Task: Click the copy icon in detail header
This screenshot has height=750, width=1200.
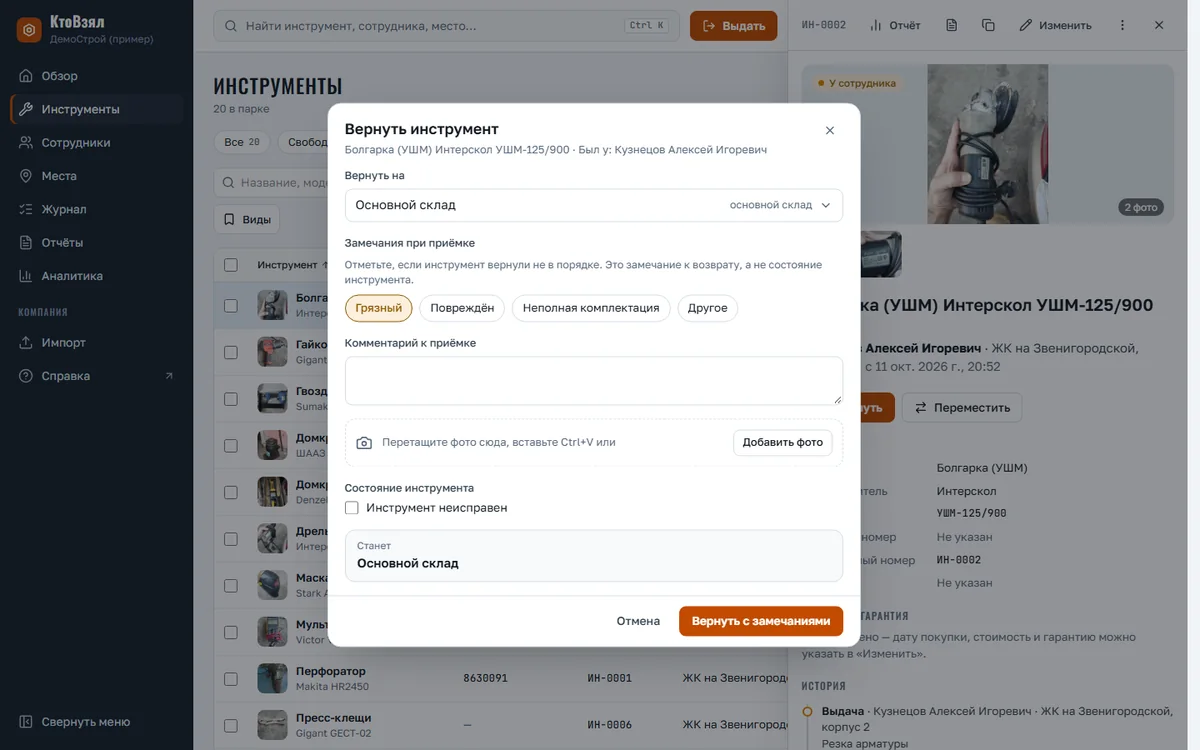Action: 988,25
